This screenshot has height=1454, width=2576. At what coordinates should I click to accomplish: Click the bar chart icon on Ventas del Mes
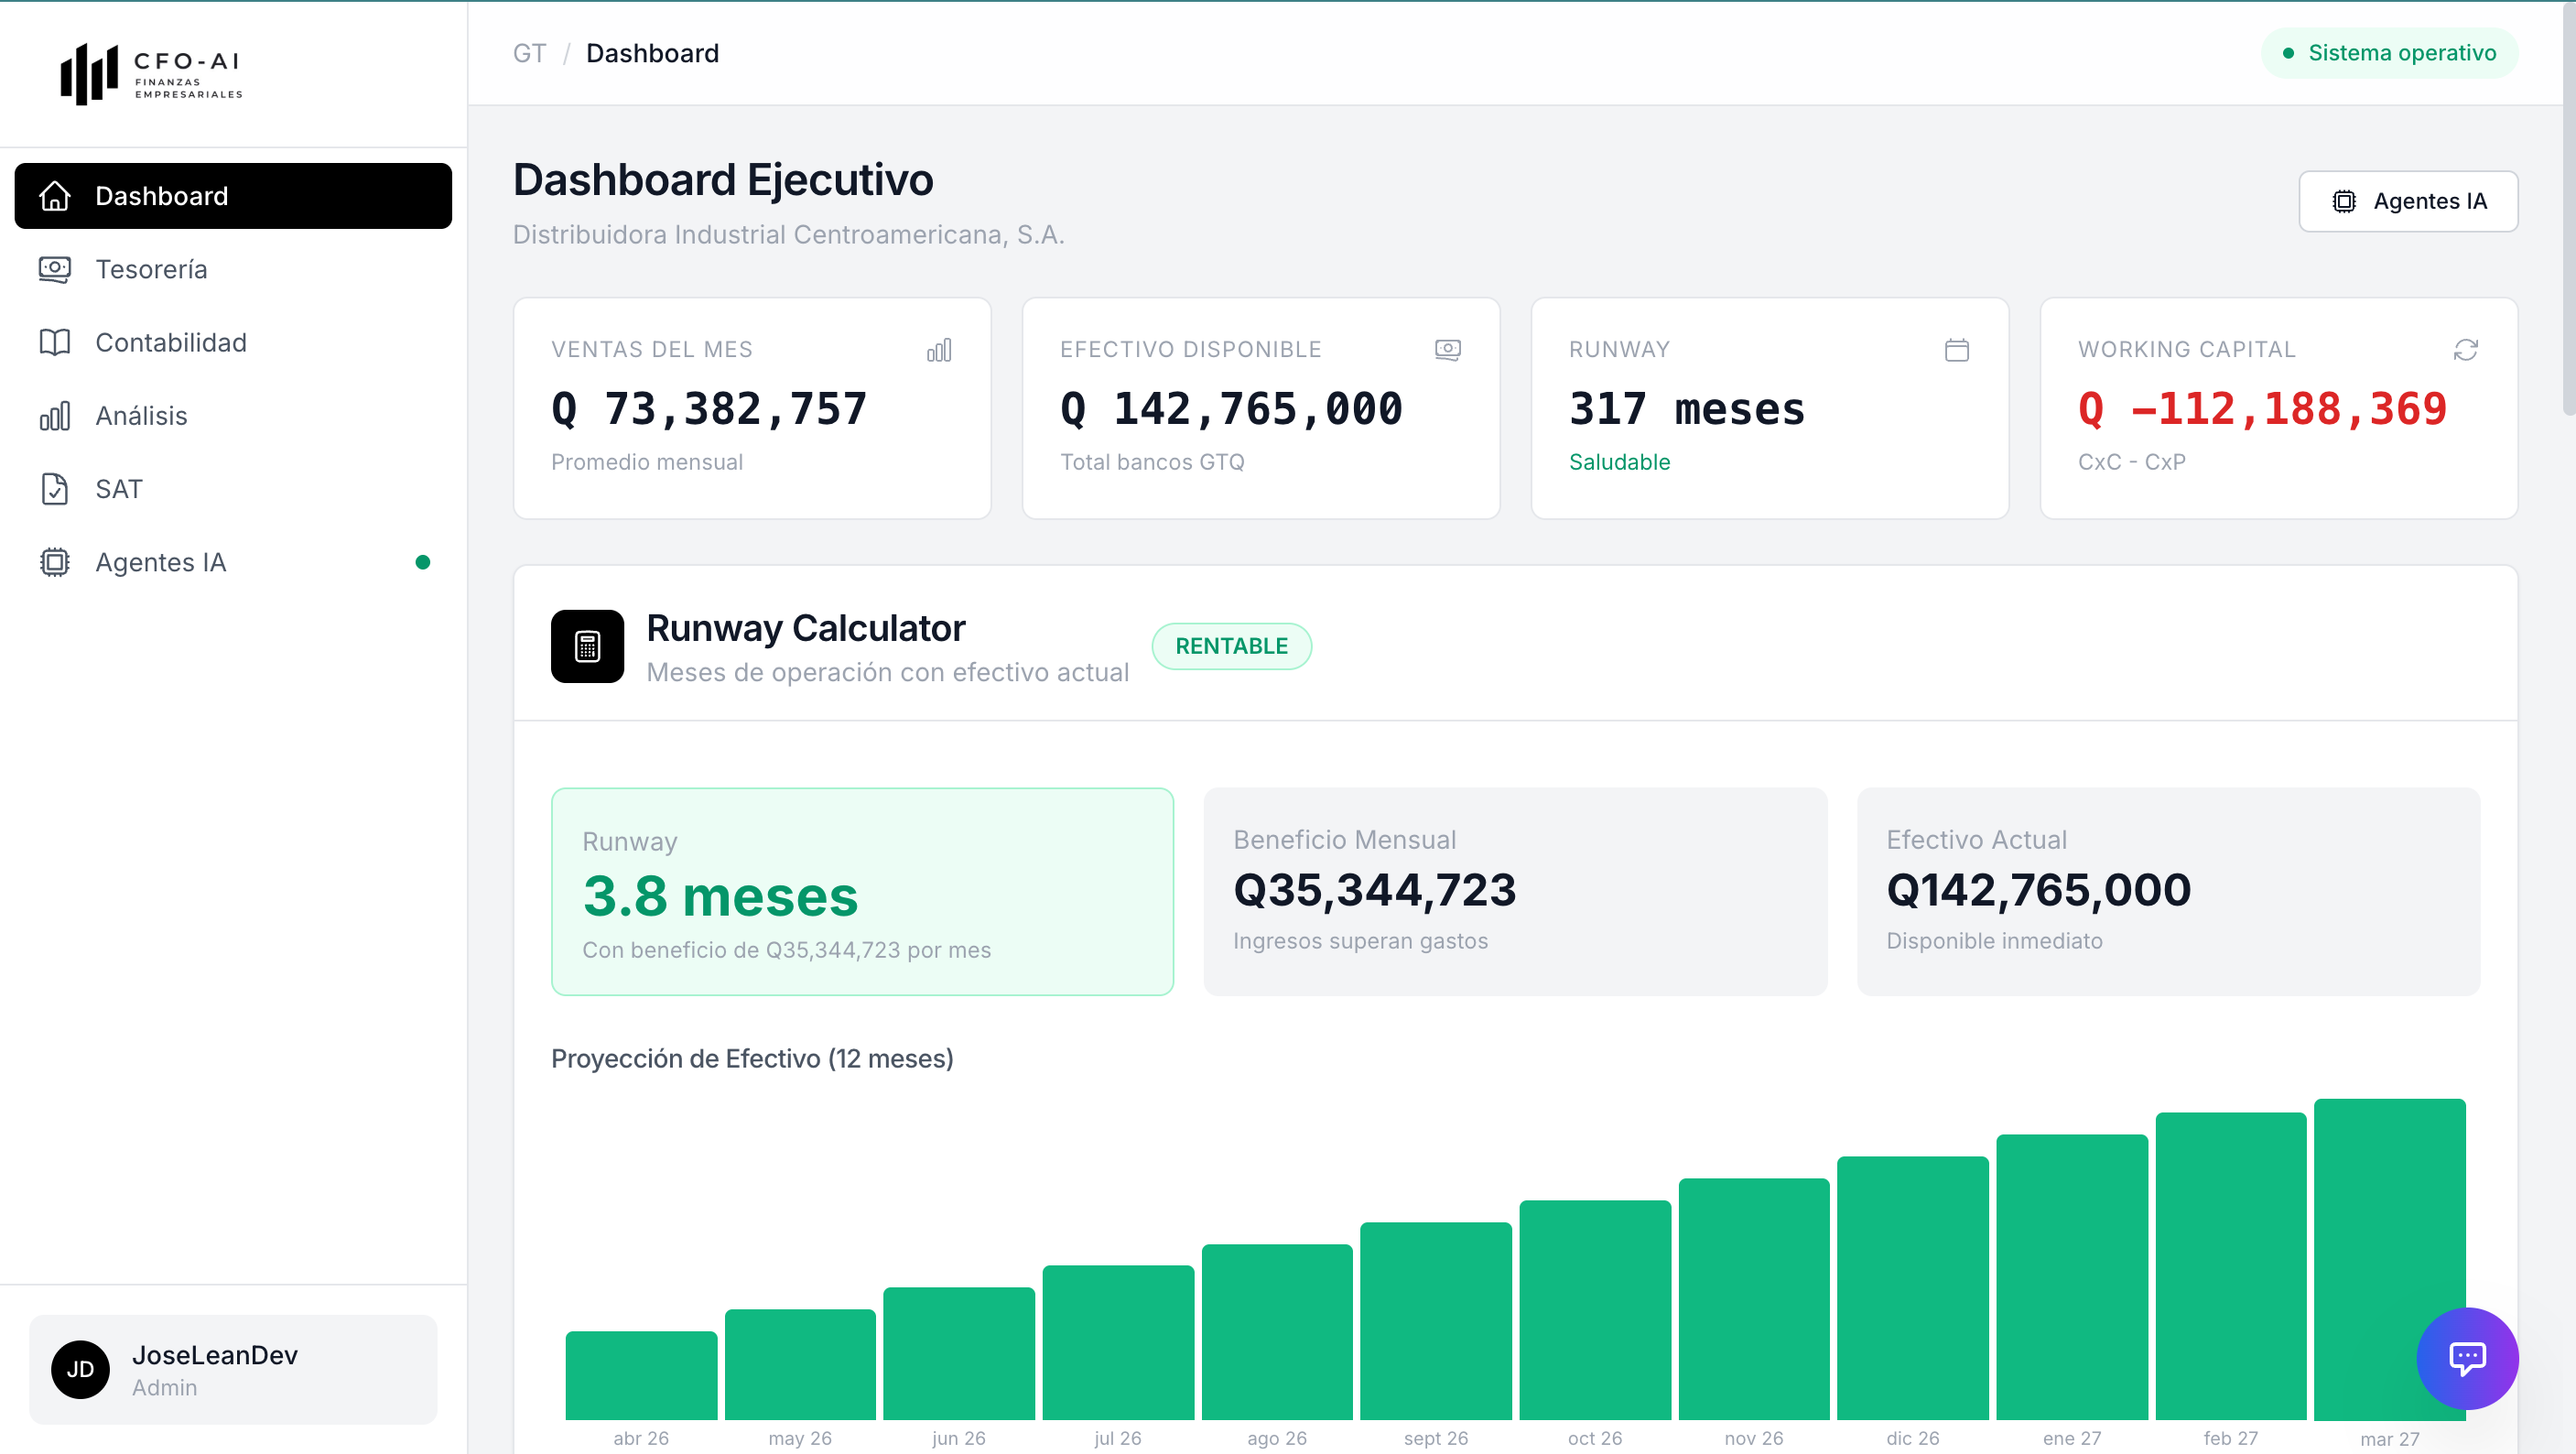coord(939,350)
